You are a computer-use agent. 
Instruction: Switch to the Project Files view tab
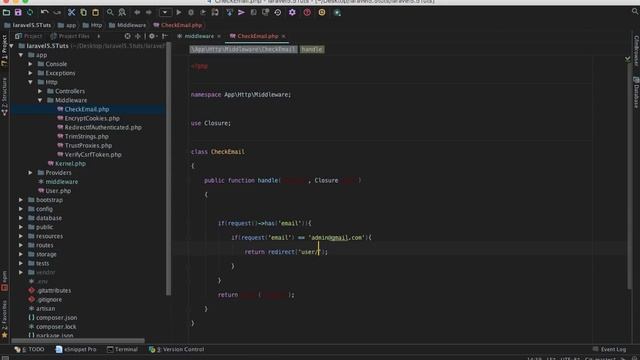pos(70,36)
